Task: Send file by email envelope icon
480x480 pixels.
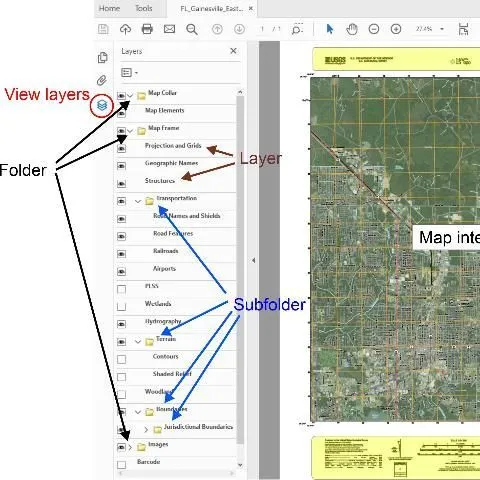Action: (x=169, y=29)
